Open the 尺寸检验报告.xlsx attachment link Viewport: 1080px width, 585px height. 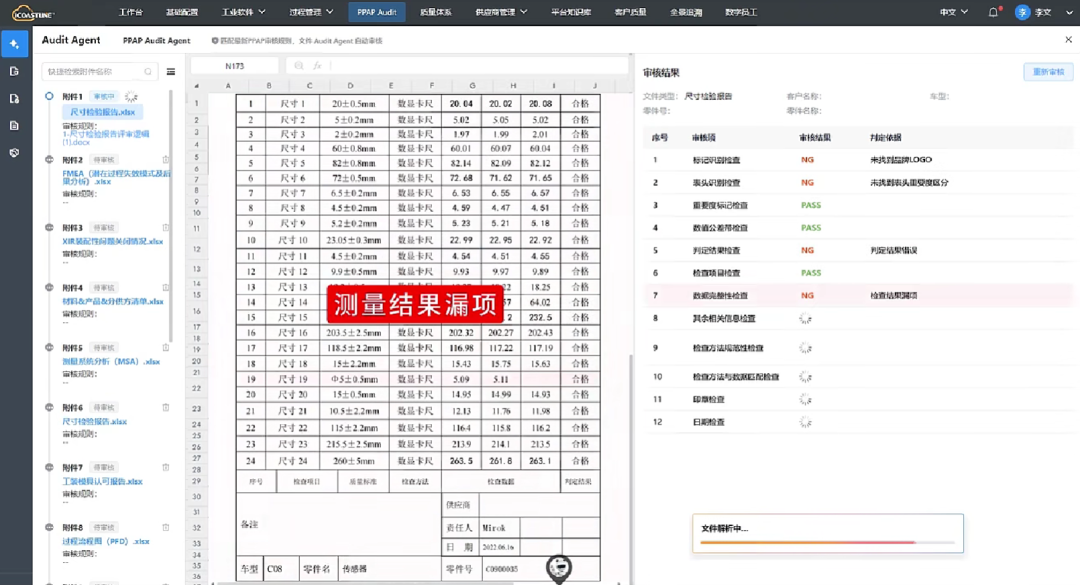(x=103, y=110)
